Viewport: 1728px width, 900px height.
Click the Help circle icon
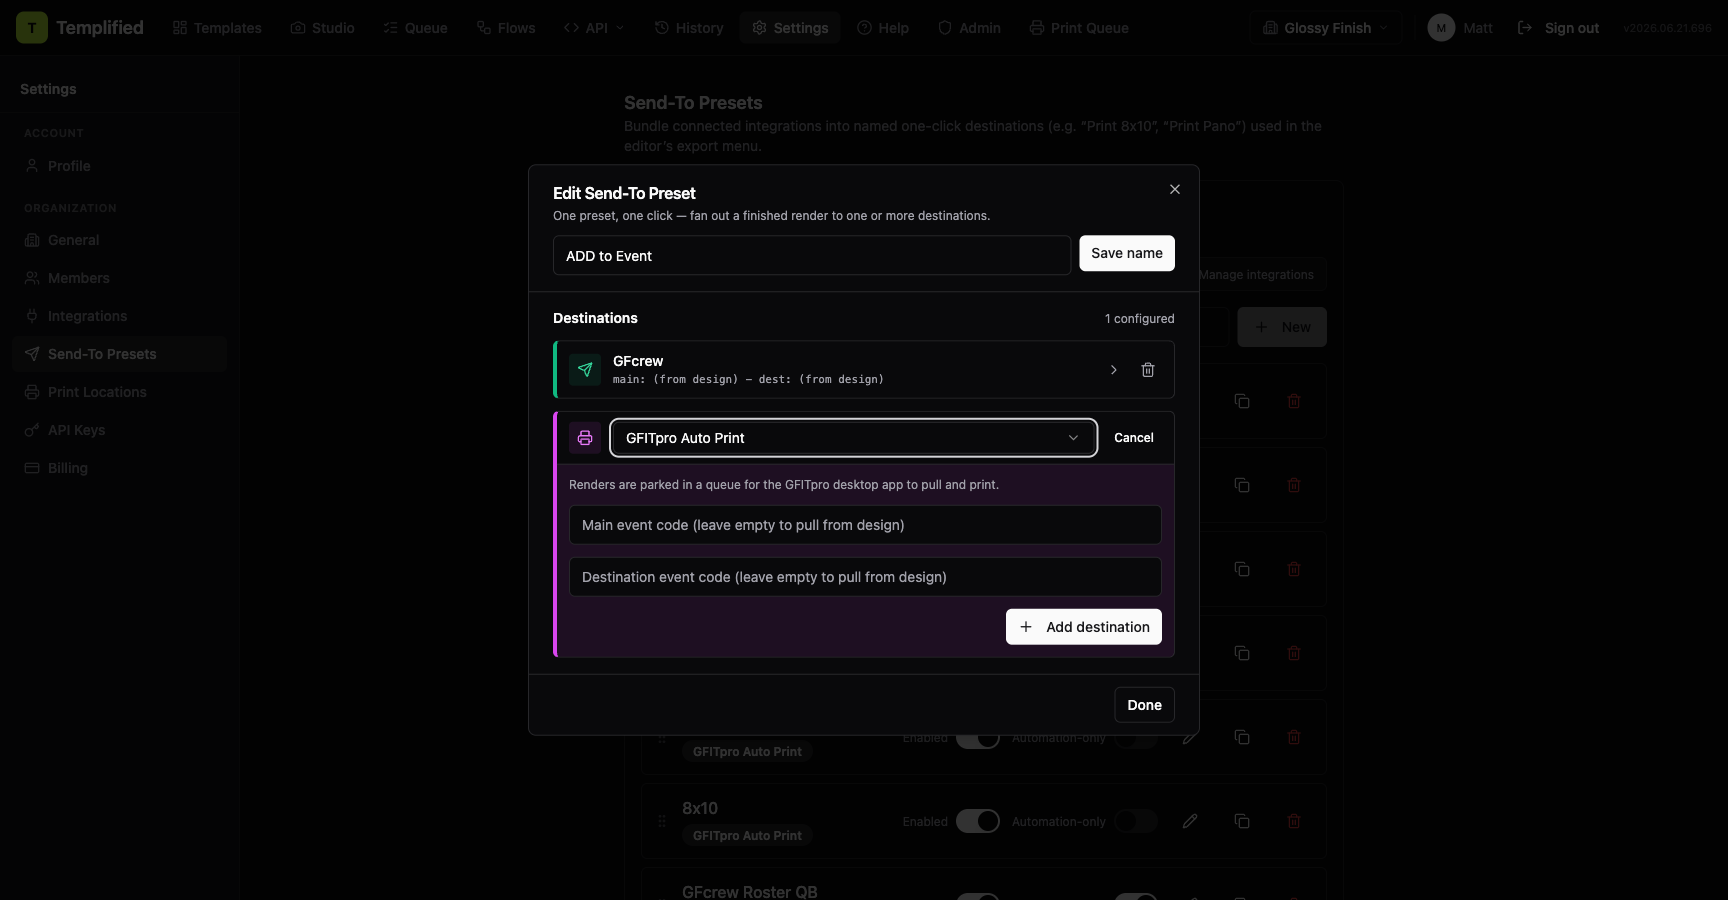pos(865,28)
